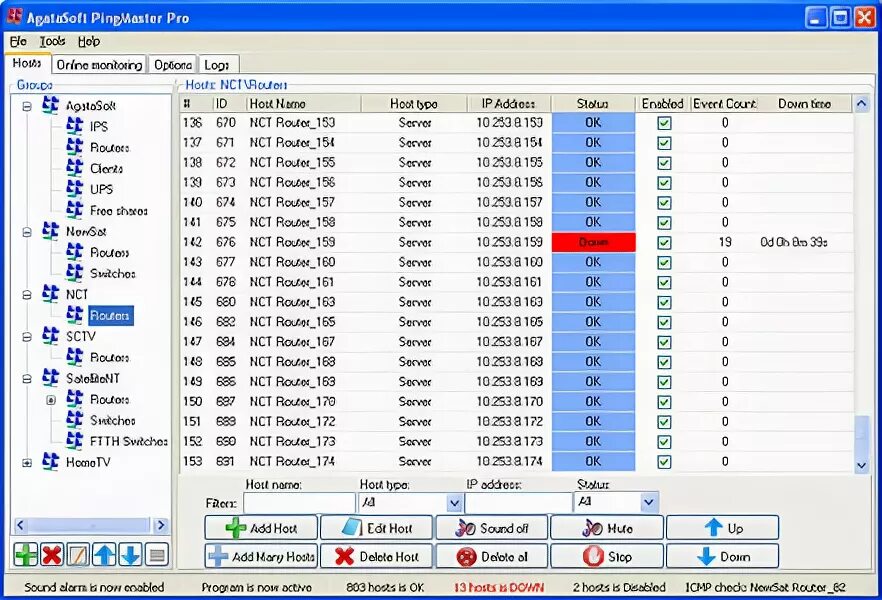882x600 pixels.
Task: Click the AgataSoft root group icon
Action: coord(51,105)
